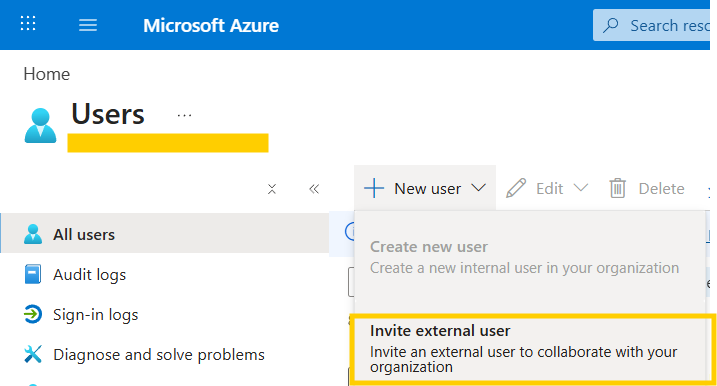Click the Audit logs book icon
Screen dimensions: 717x386
click(33, 274)
